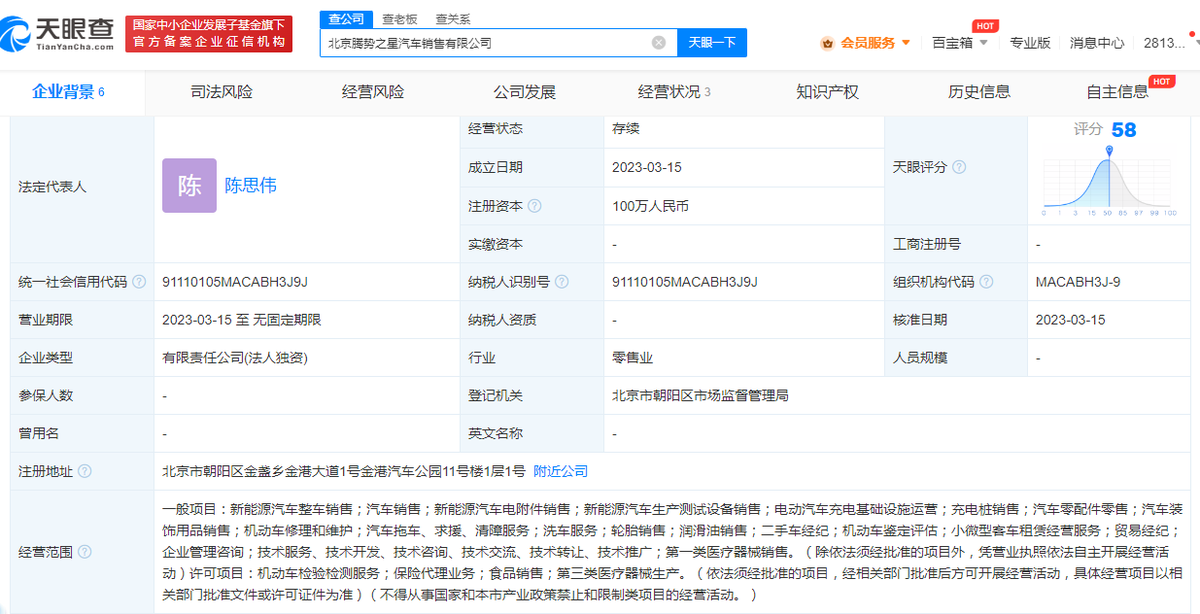Click the 有限责任公司(法人独资) enterprise type
The image size is (1200, 614).
click(236, 358)
